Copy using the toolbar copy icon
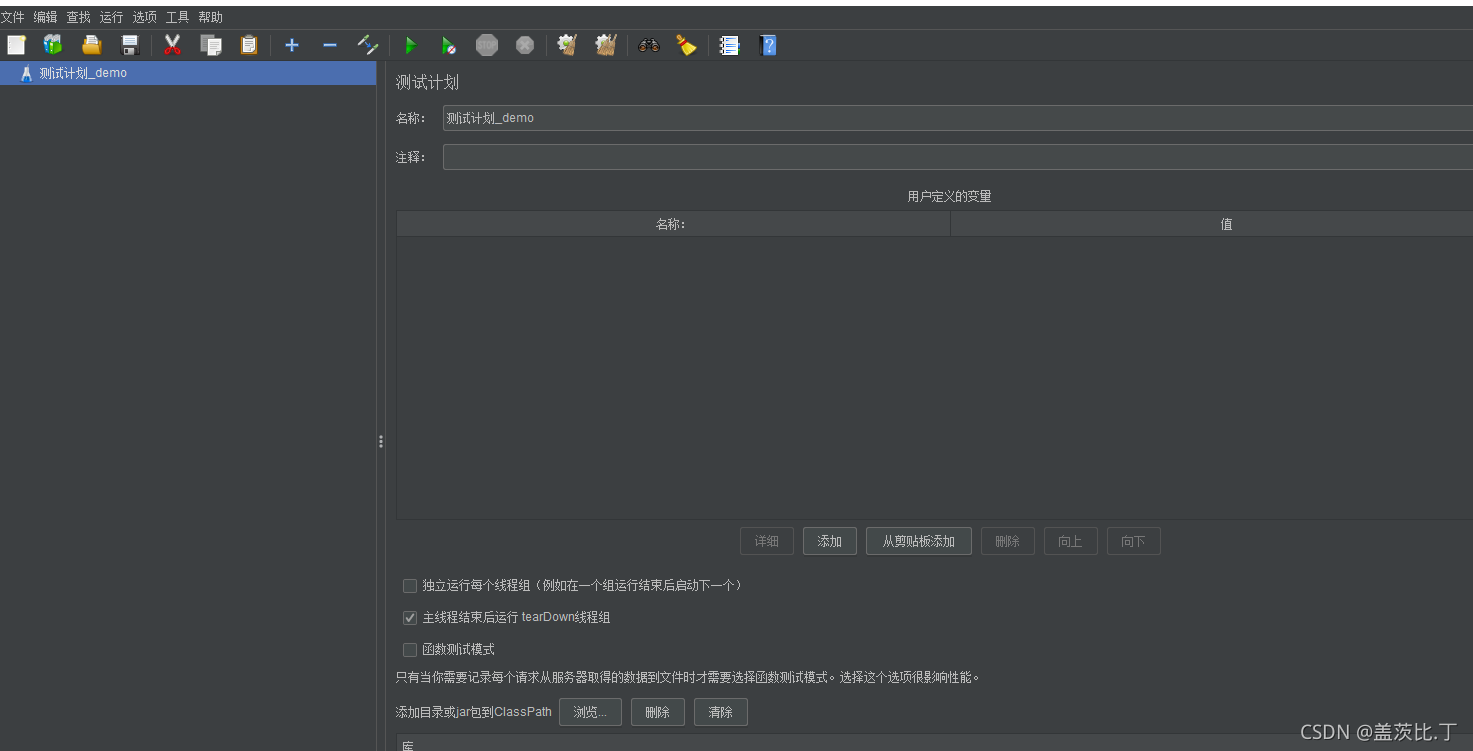 211,45
